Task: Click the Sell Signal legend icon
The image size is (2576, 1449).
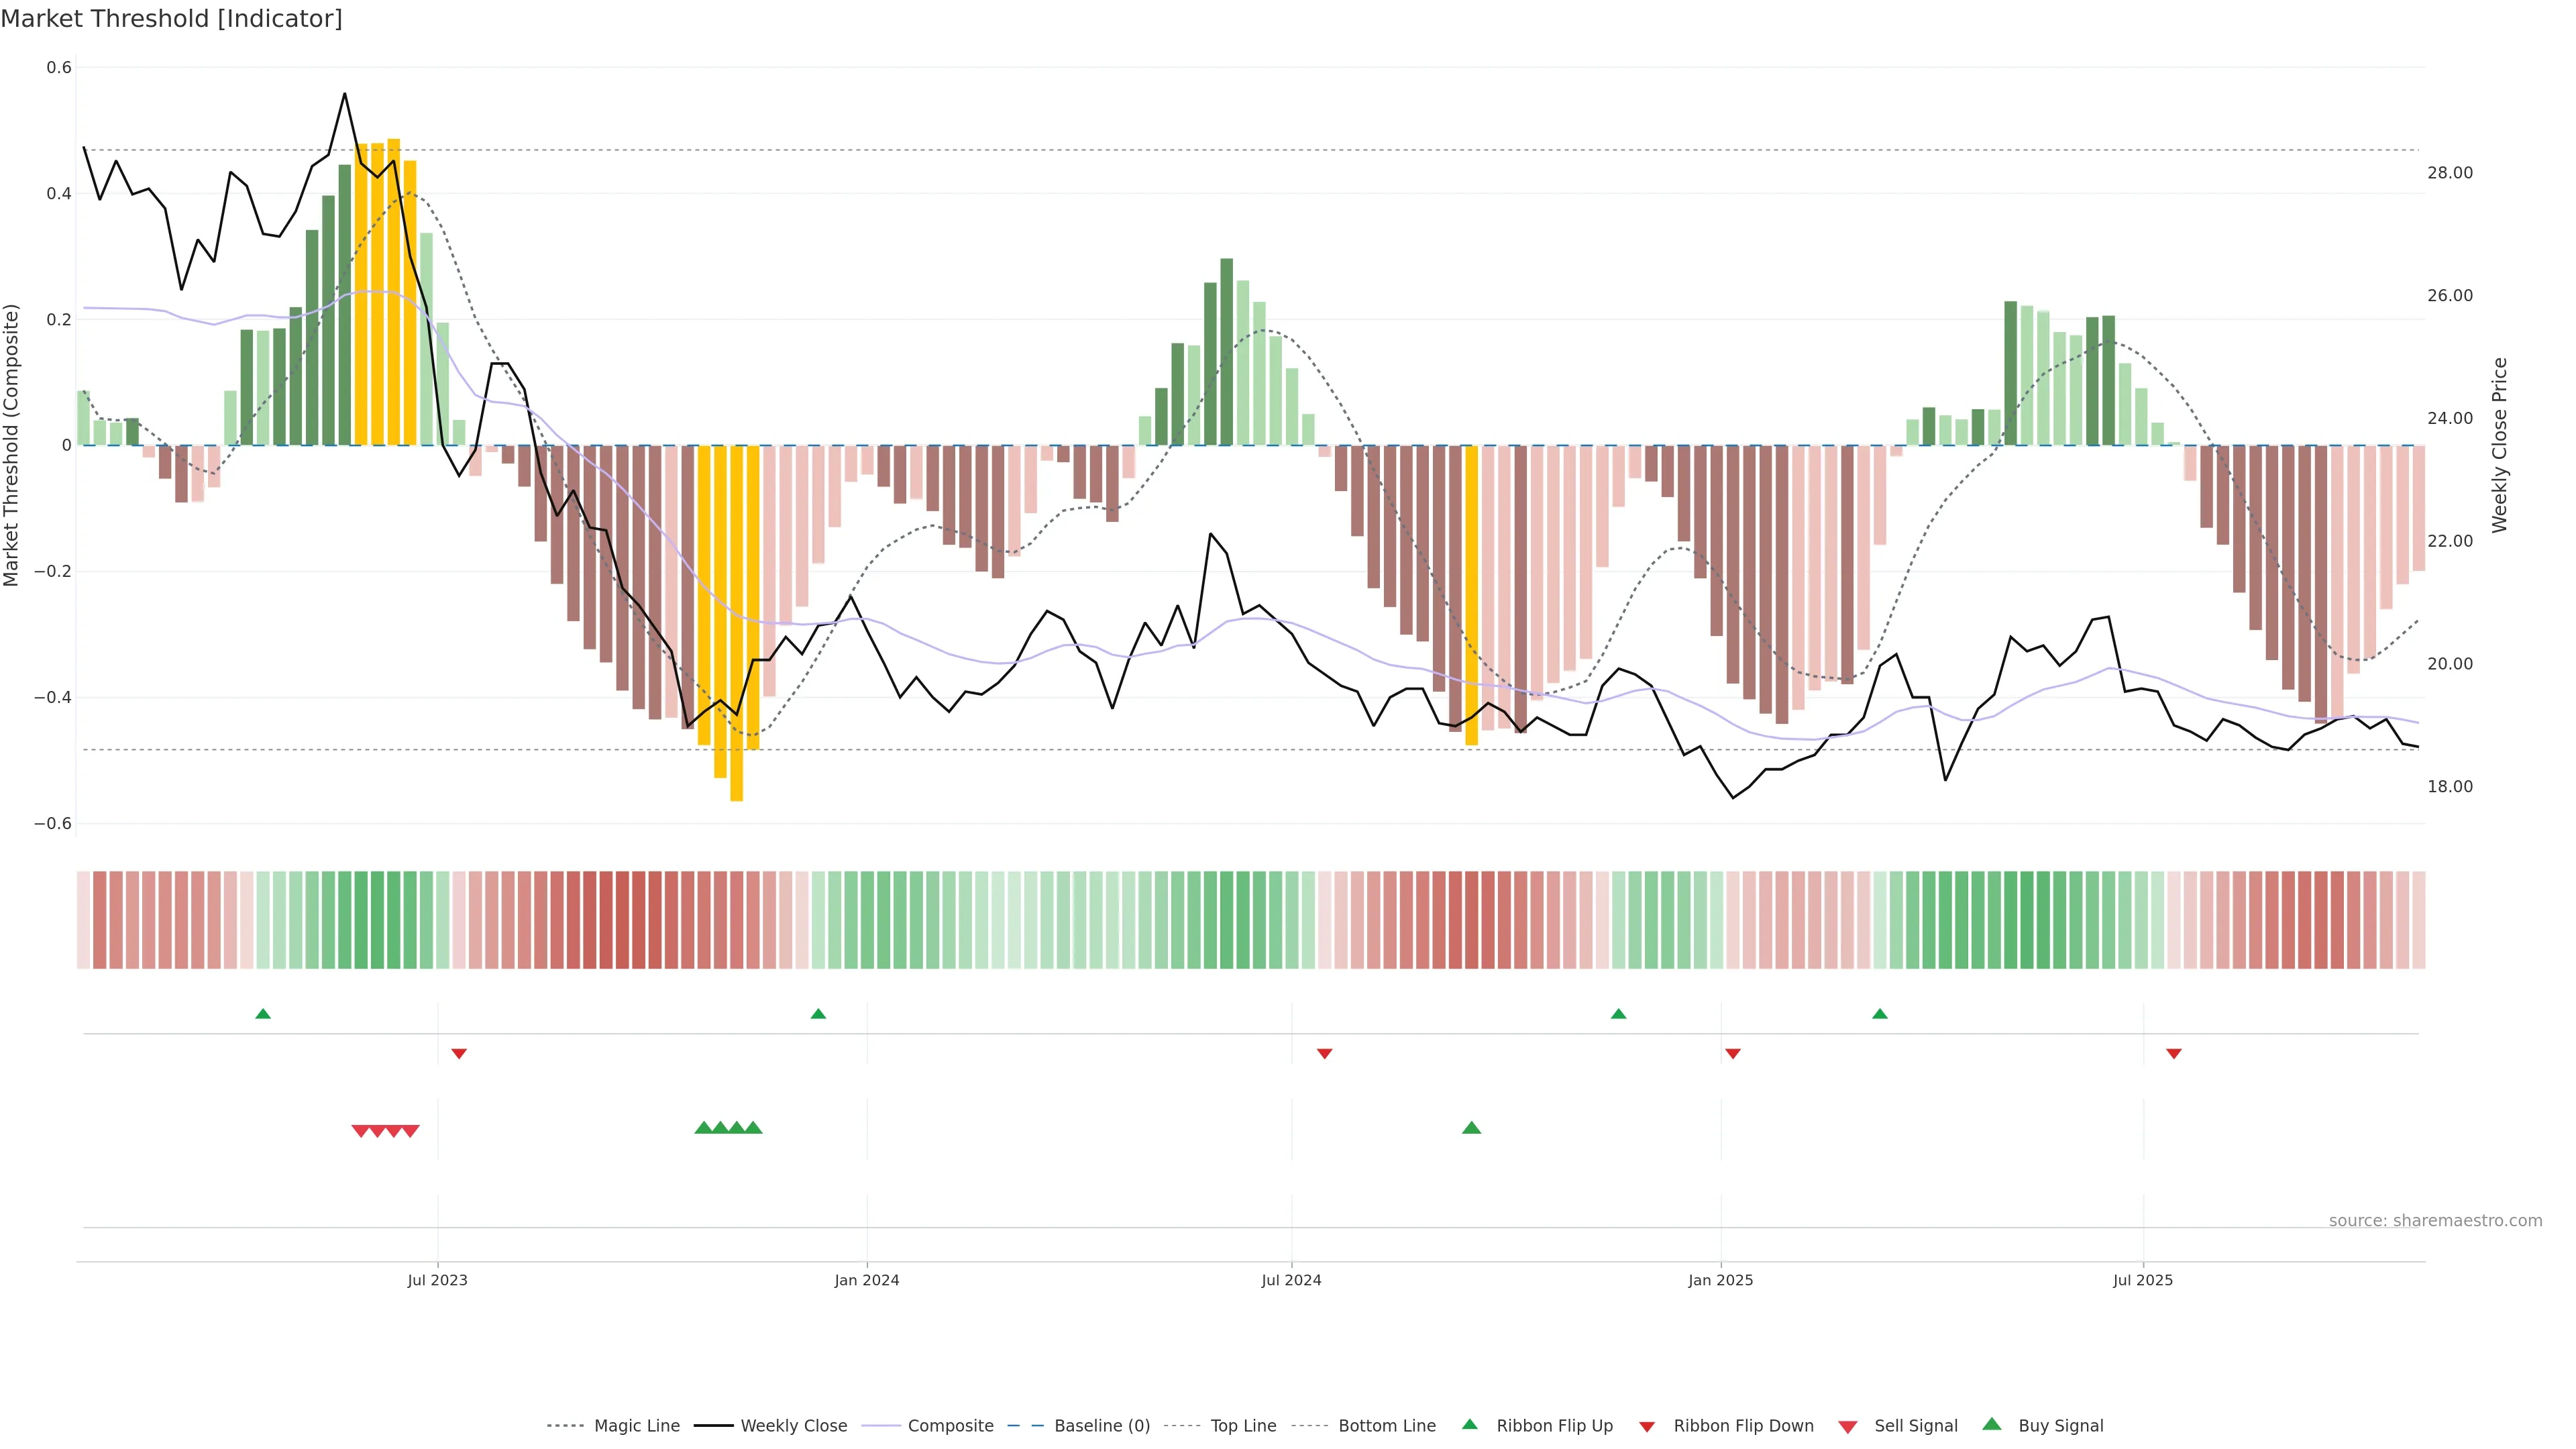Action: click(1848, 1427)
